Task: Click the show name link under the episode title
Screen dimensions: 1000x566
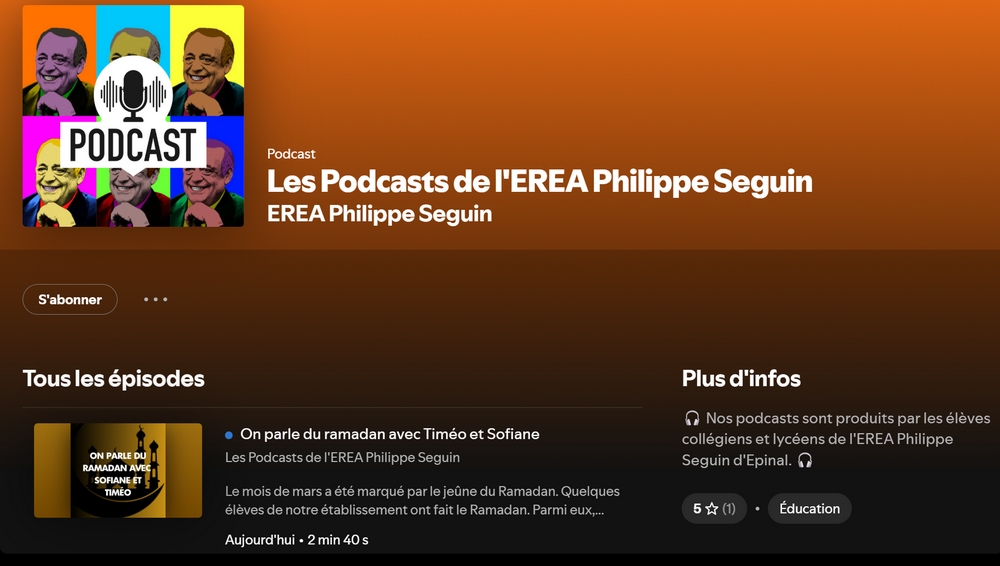Action: [x=342, y=458]
